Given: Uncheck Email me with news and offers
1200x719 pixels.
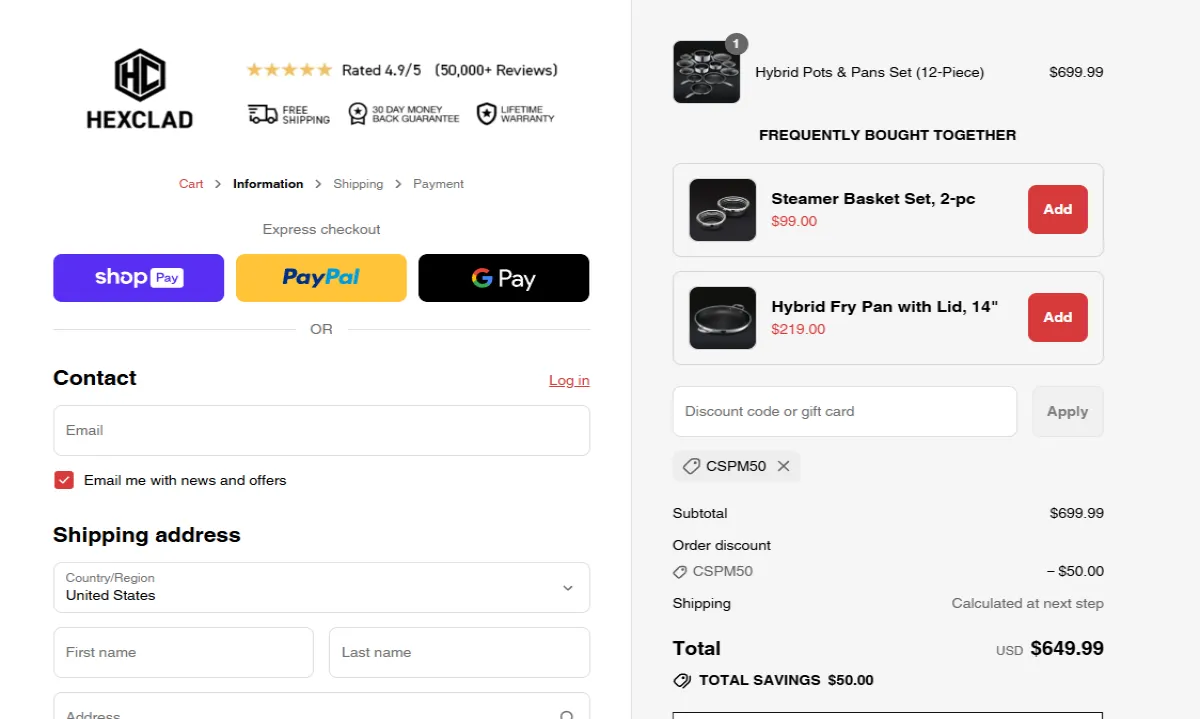Looking at the screenshot, I should coord(64,480).
